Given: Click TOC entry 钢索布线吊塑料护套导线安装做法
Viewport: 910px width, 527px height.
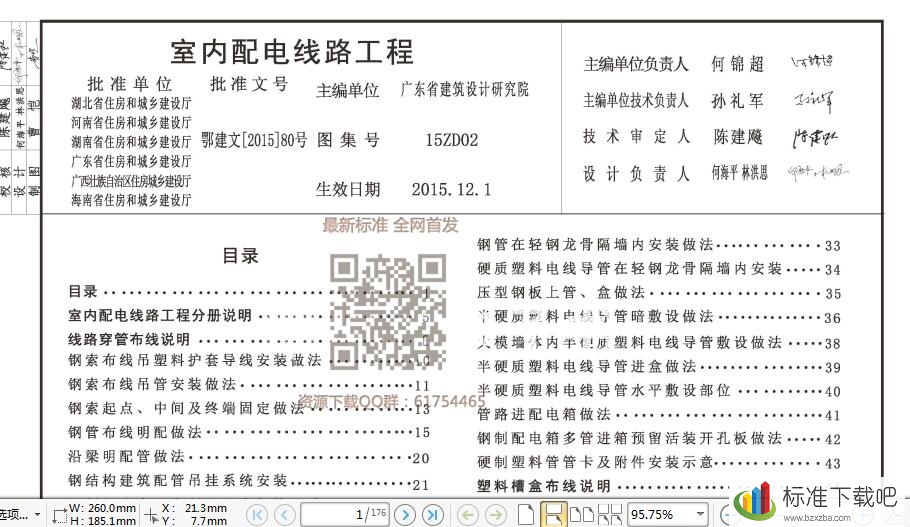Looking at the screenshot, I should point(248,360).
